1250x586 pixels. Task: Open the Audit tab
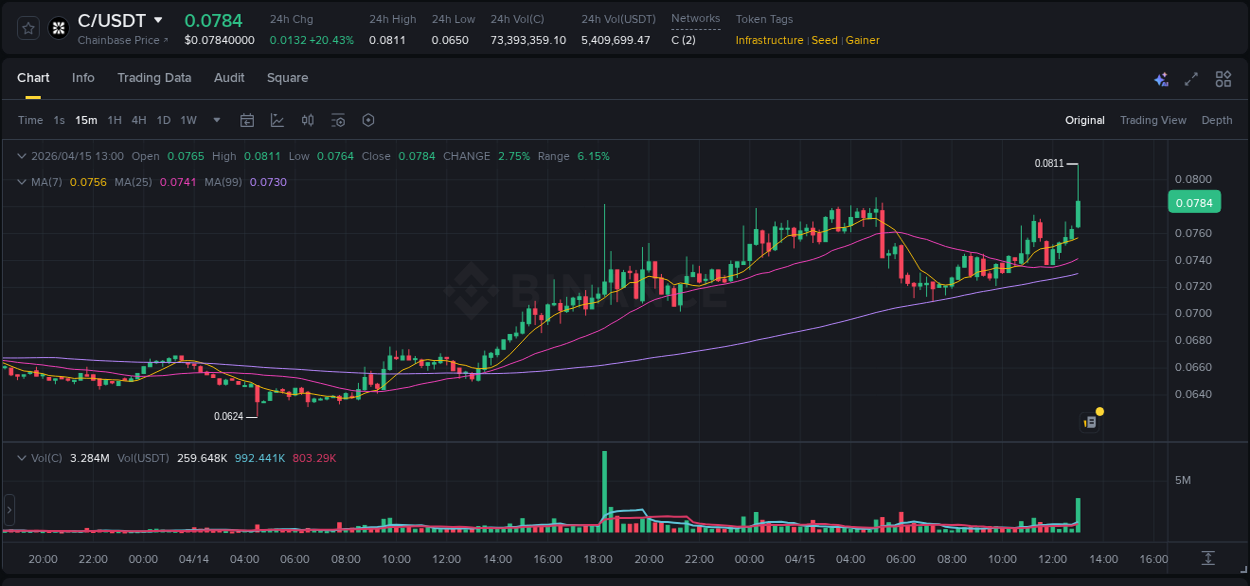coord(229,78)
